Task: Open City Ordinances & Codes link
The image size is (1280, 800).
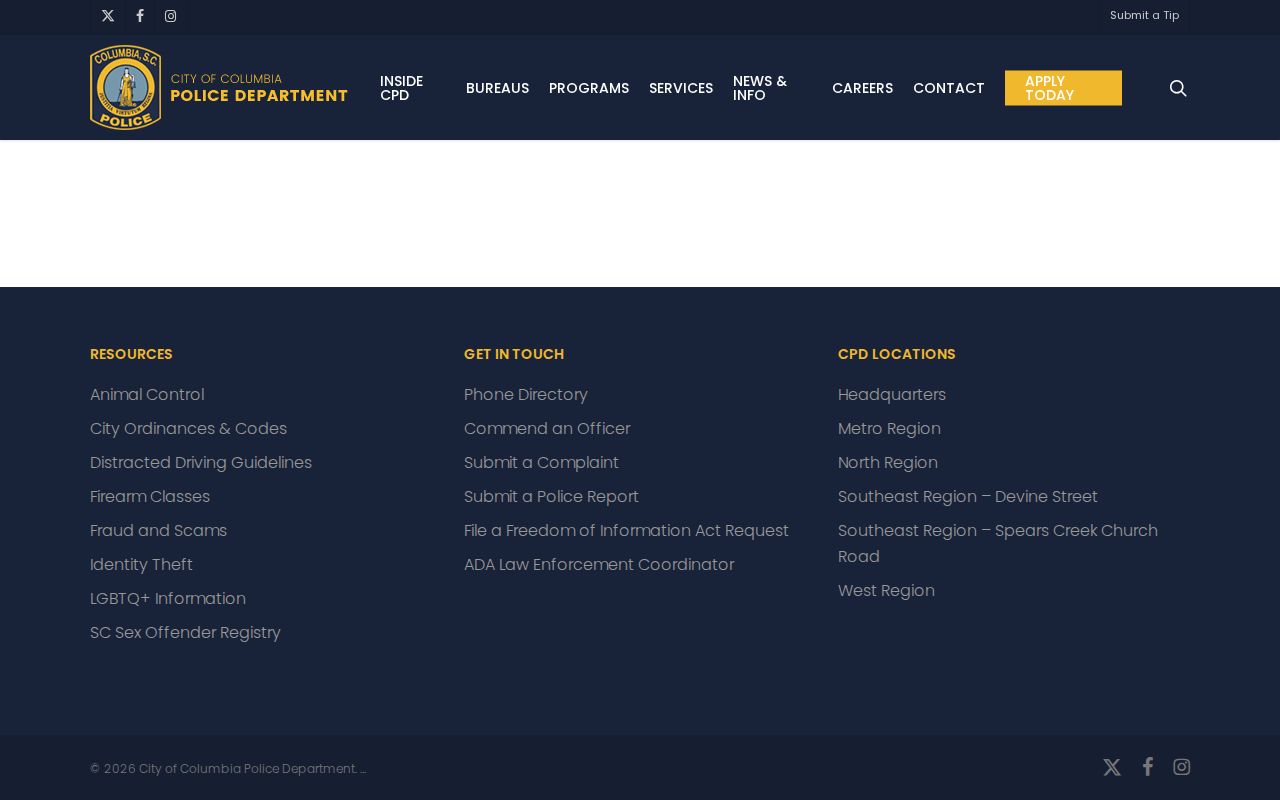Action: [x=188, y=428]
